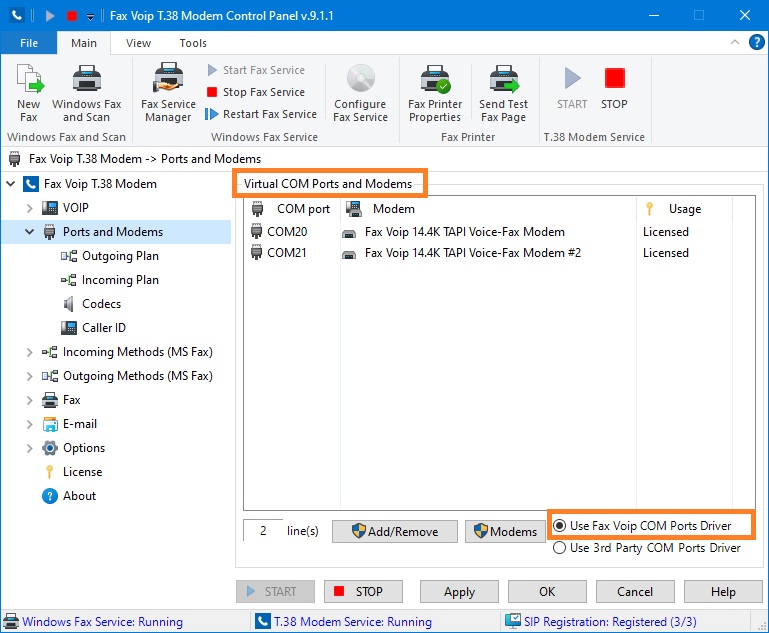Launch Windows Fax and Scan

click(87, 93)
